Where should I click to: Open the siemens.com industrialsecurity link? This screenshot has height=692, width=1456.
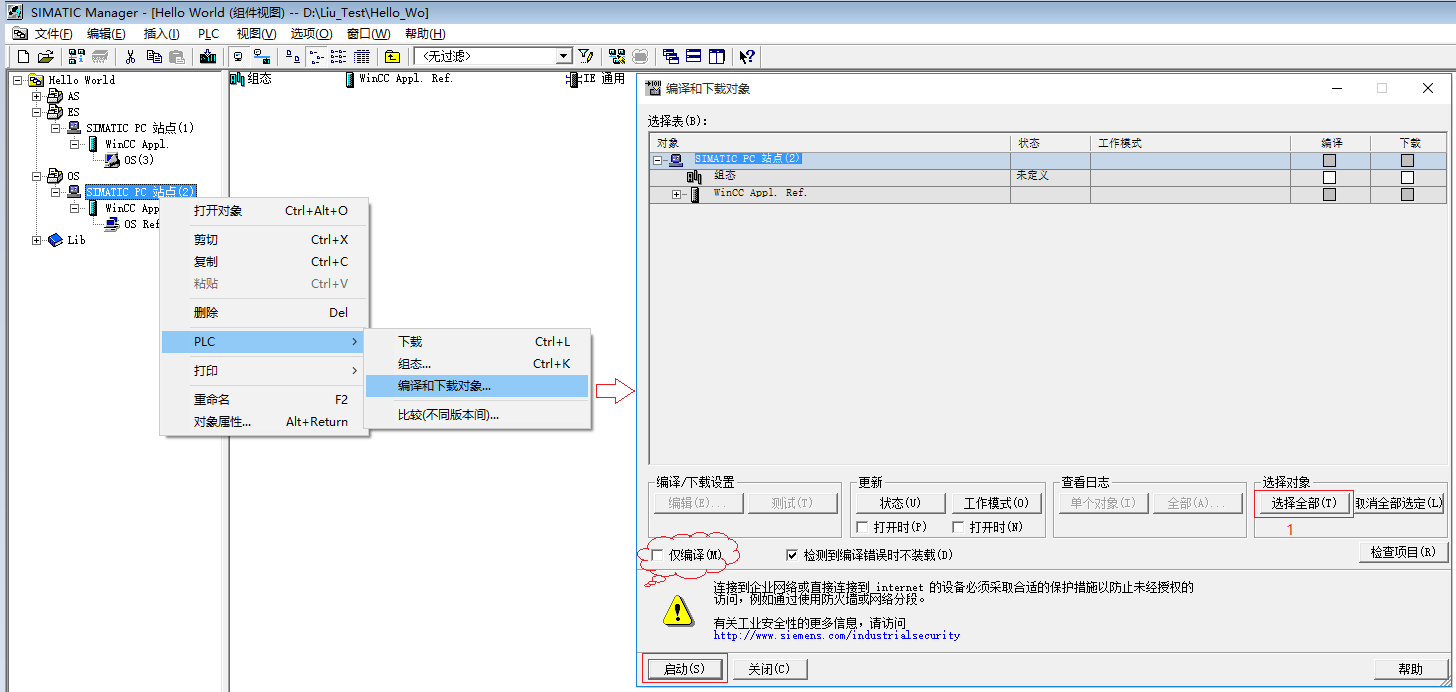(x=836, y=635)
